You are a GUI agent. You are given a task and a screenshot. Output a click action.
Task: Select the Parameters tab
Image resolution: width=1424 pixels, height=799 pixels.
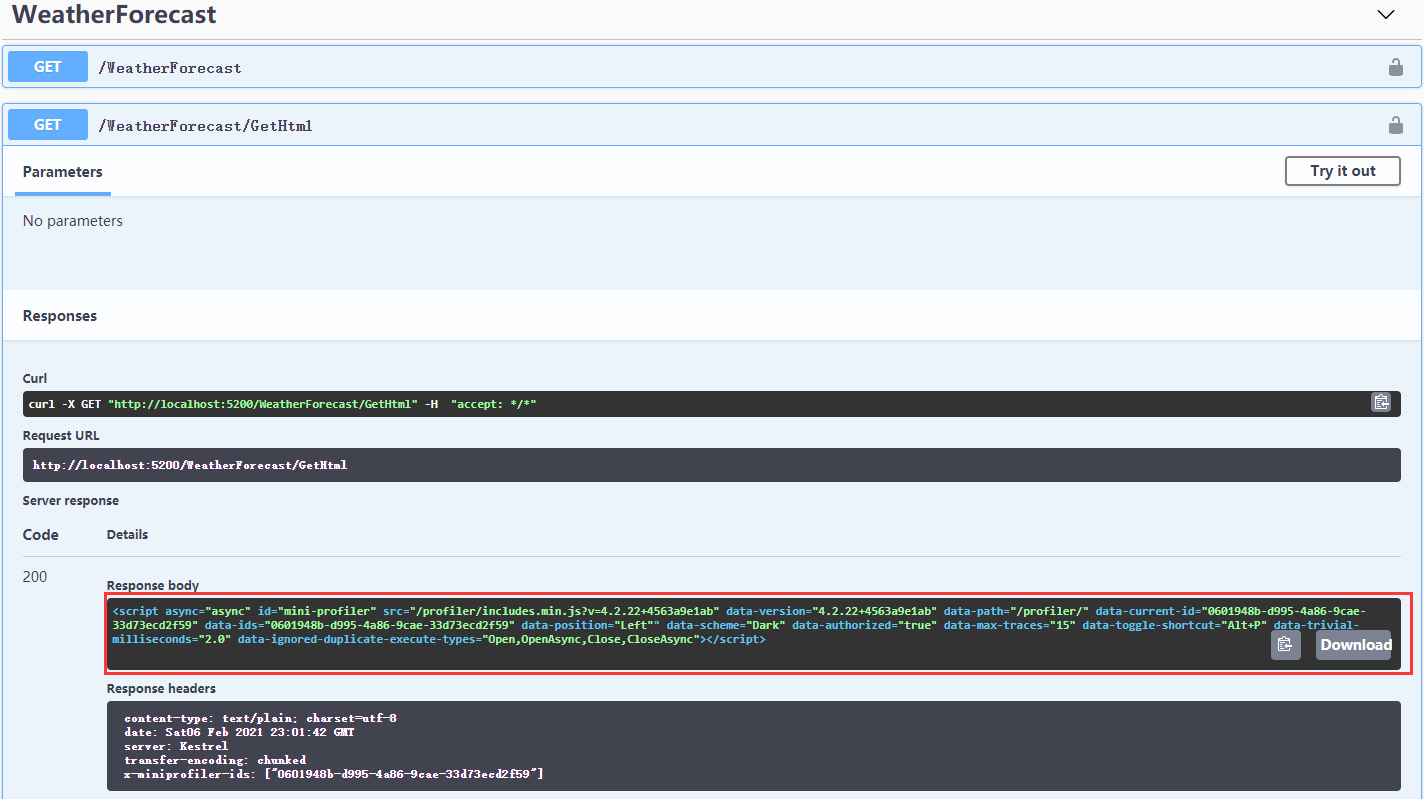[x=62, y=172]
